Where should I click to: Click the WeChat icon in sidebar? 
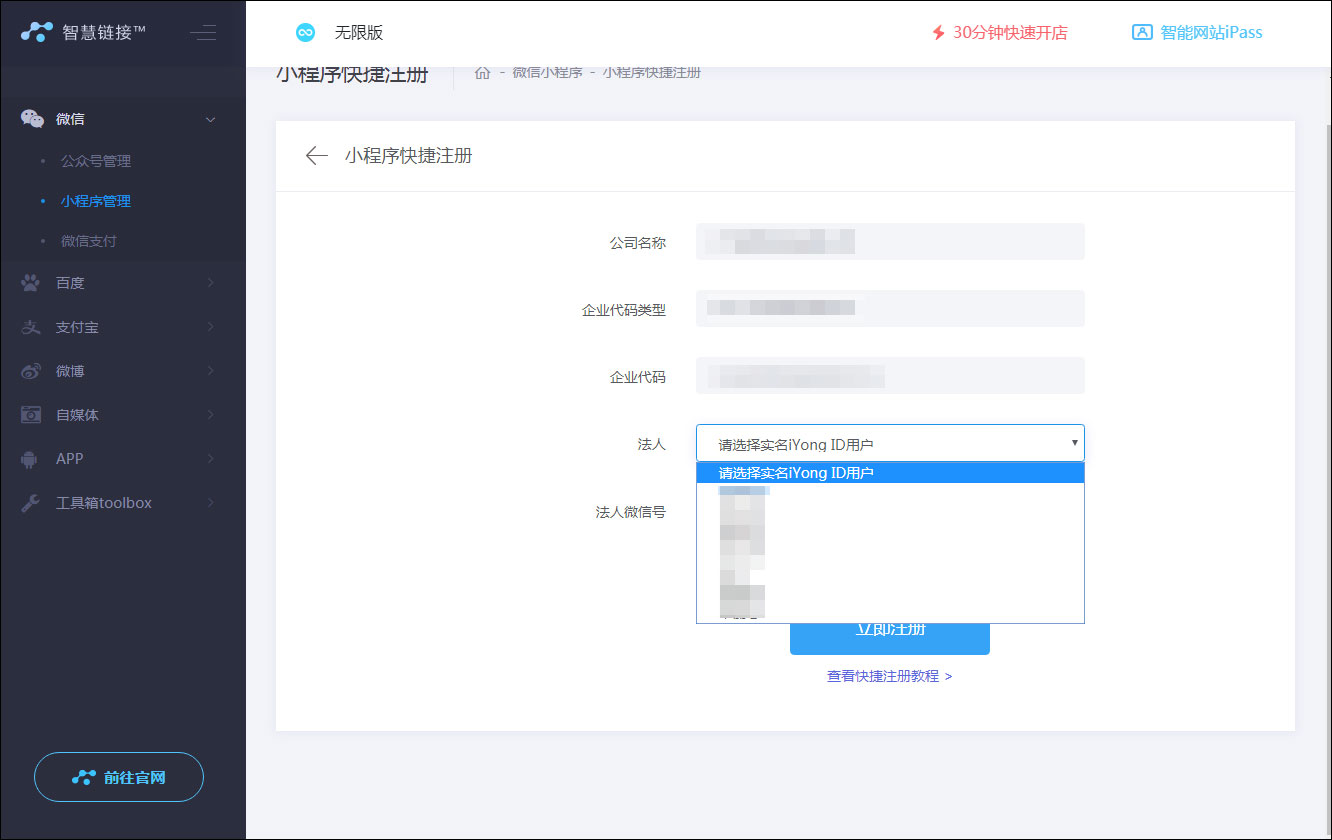click(32, 119)
